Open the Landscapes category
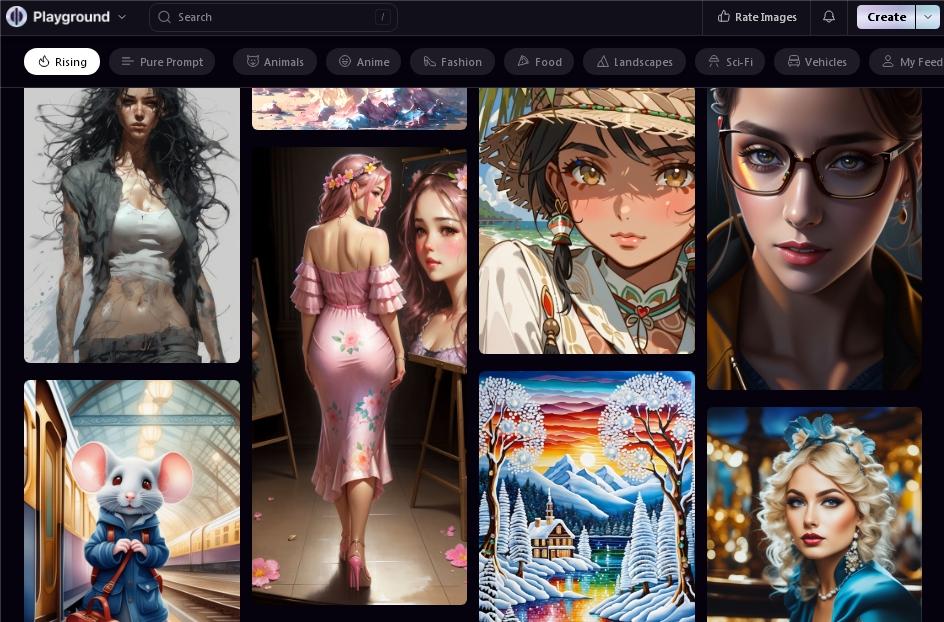Viewport: 944px width, 622px height. (634, 62)
